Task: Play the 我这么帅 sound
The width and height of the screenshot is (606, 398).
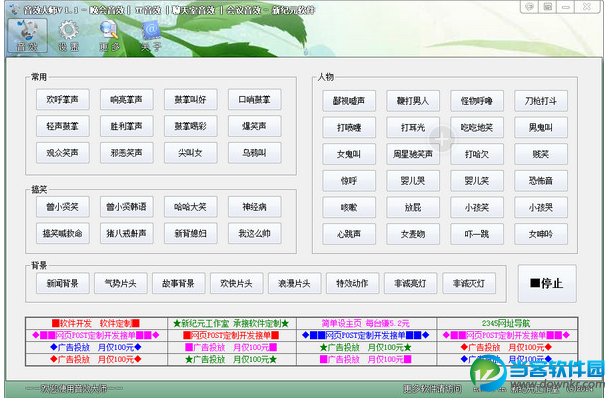Action: pos(254,233)
